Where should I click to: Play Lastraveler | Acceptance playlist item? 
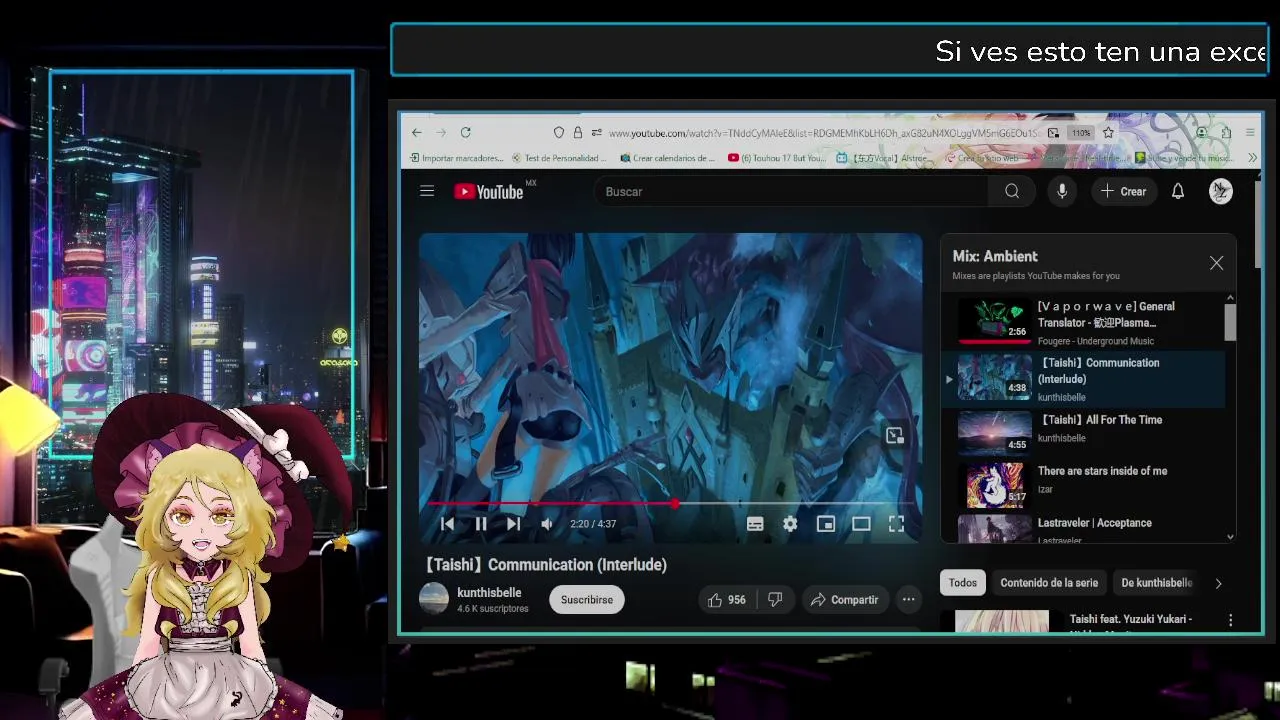(x=1084, y=529)
